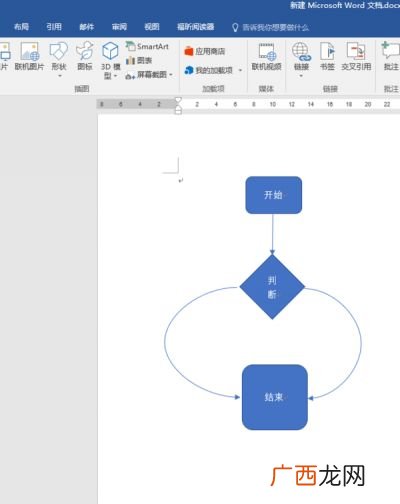This screenshot has height=504, width=400.
Task: Expand the Shapes dropdown arrow
Action: pyautogui.click(x=60, y=76)
